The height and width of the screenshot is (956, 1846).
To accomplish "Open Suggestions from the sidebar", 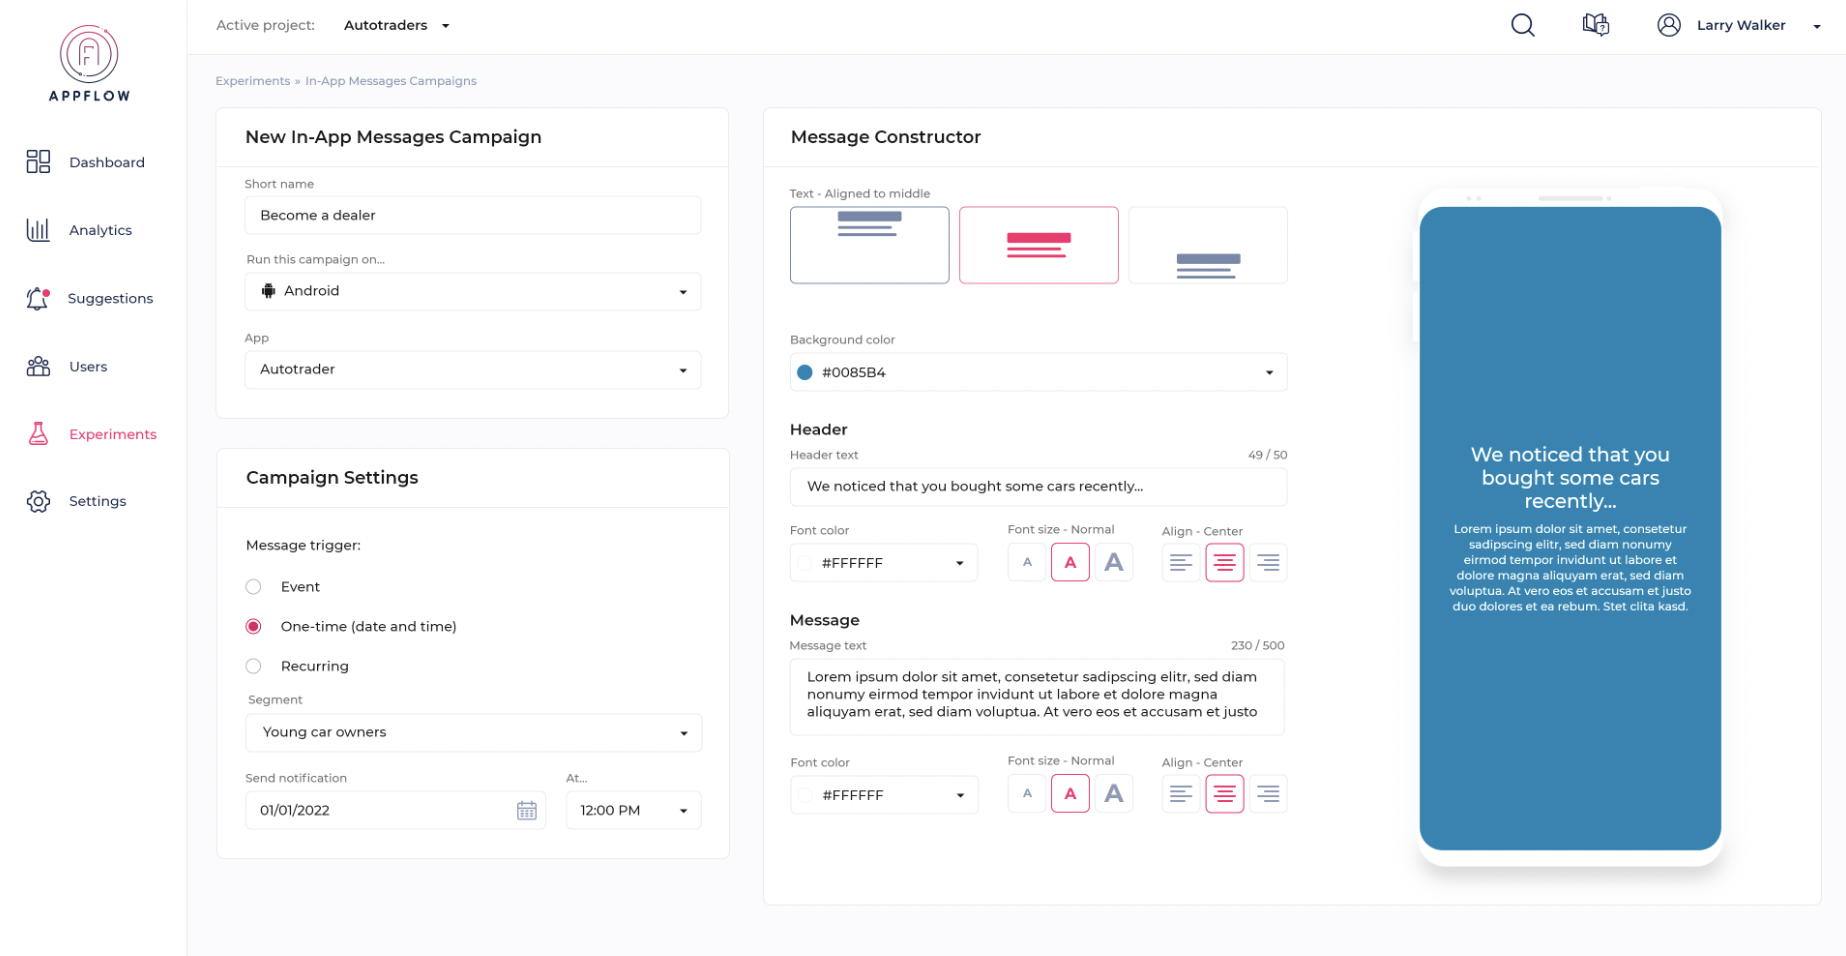I will click(110, 298).
